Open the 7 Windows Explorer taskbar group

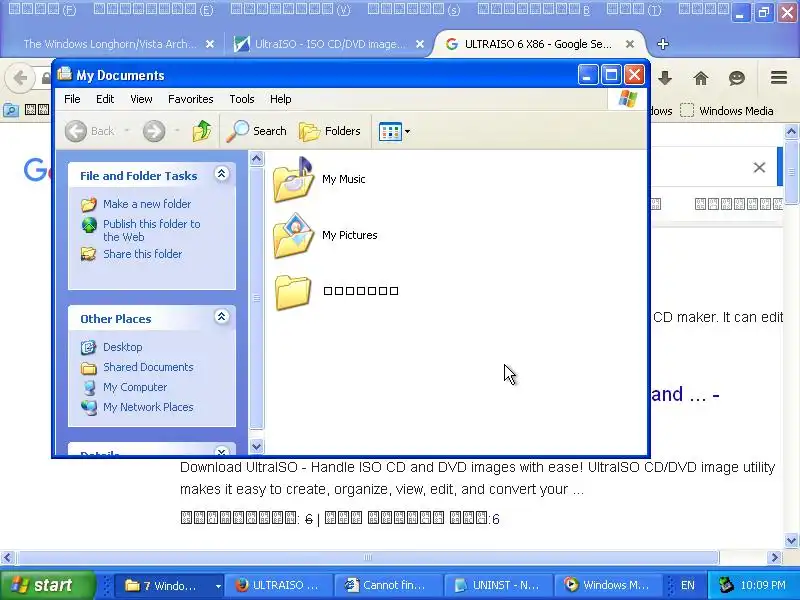tap(168, 585)
